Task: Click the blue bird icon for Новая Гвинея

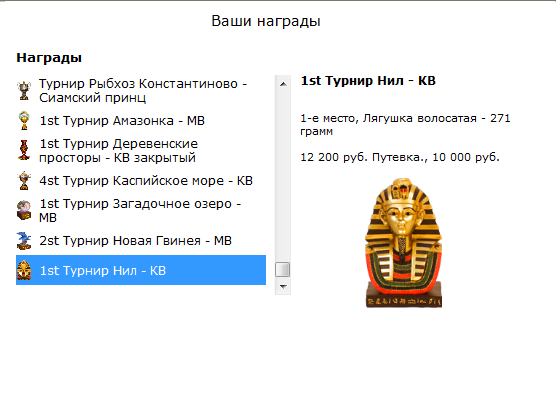Action: 24,240
